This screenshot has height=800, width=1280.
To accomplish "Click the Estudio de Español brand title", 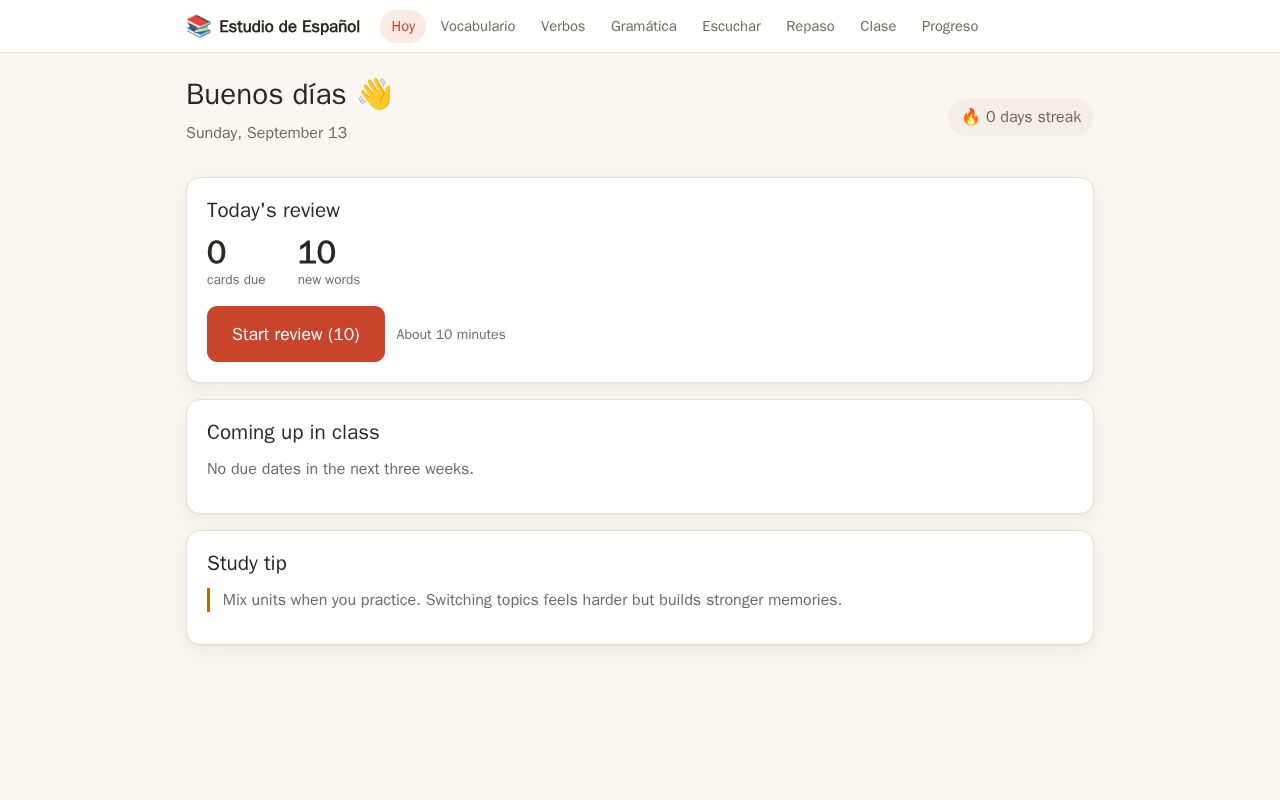I will tap(289, 26).
